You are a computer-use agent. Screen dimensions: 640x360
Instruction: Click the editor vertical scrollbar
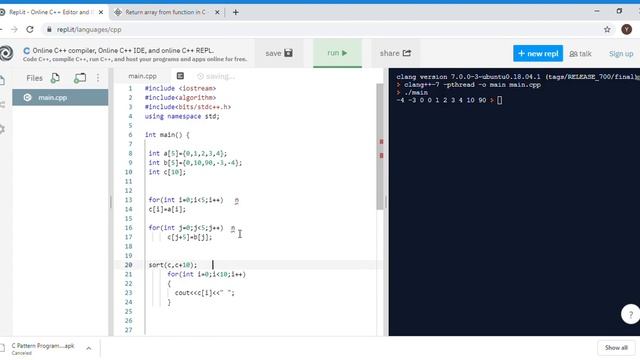point(380,147)
